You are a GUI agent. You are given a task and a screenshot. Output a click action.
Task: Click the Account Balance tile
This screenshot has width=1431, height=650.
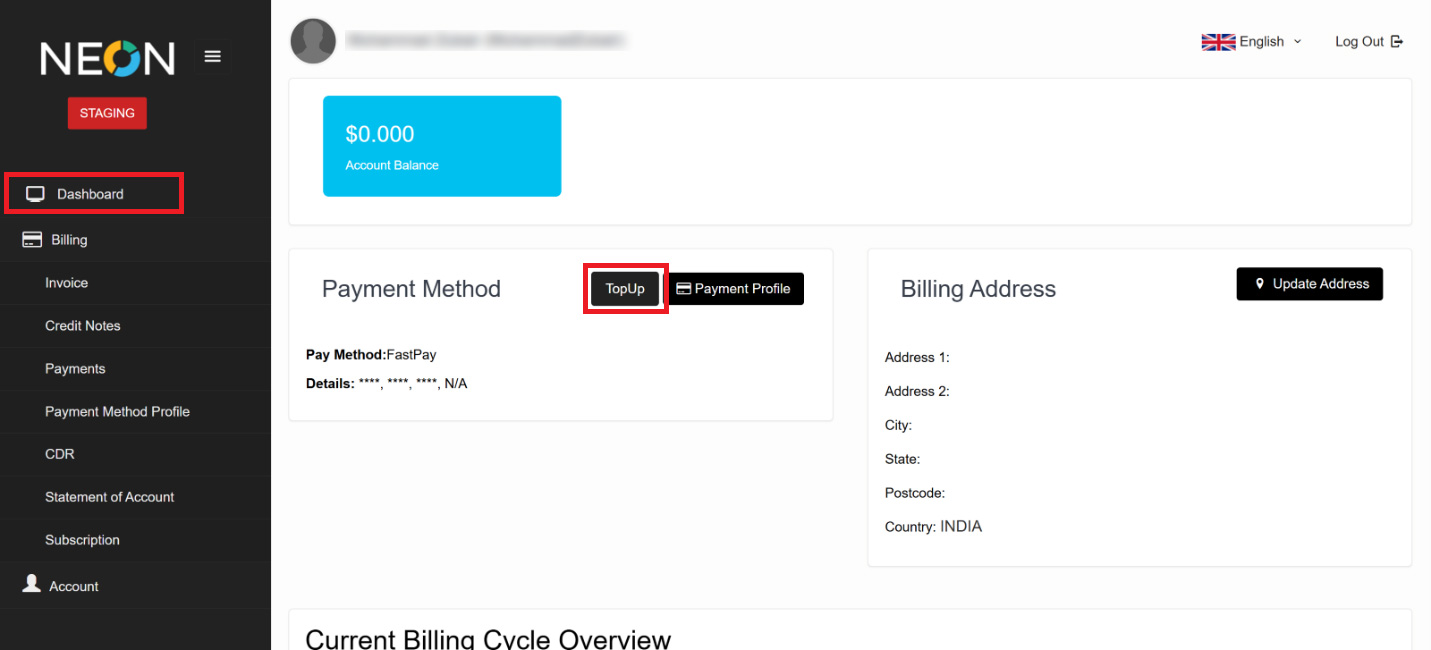click(442, 146)
